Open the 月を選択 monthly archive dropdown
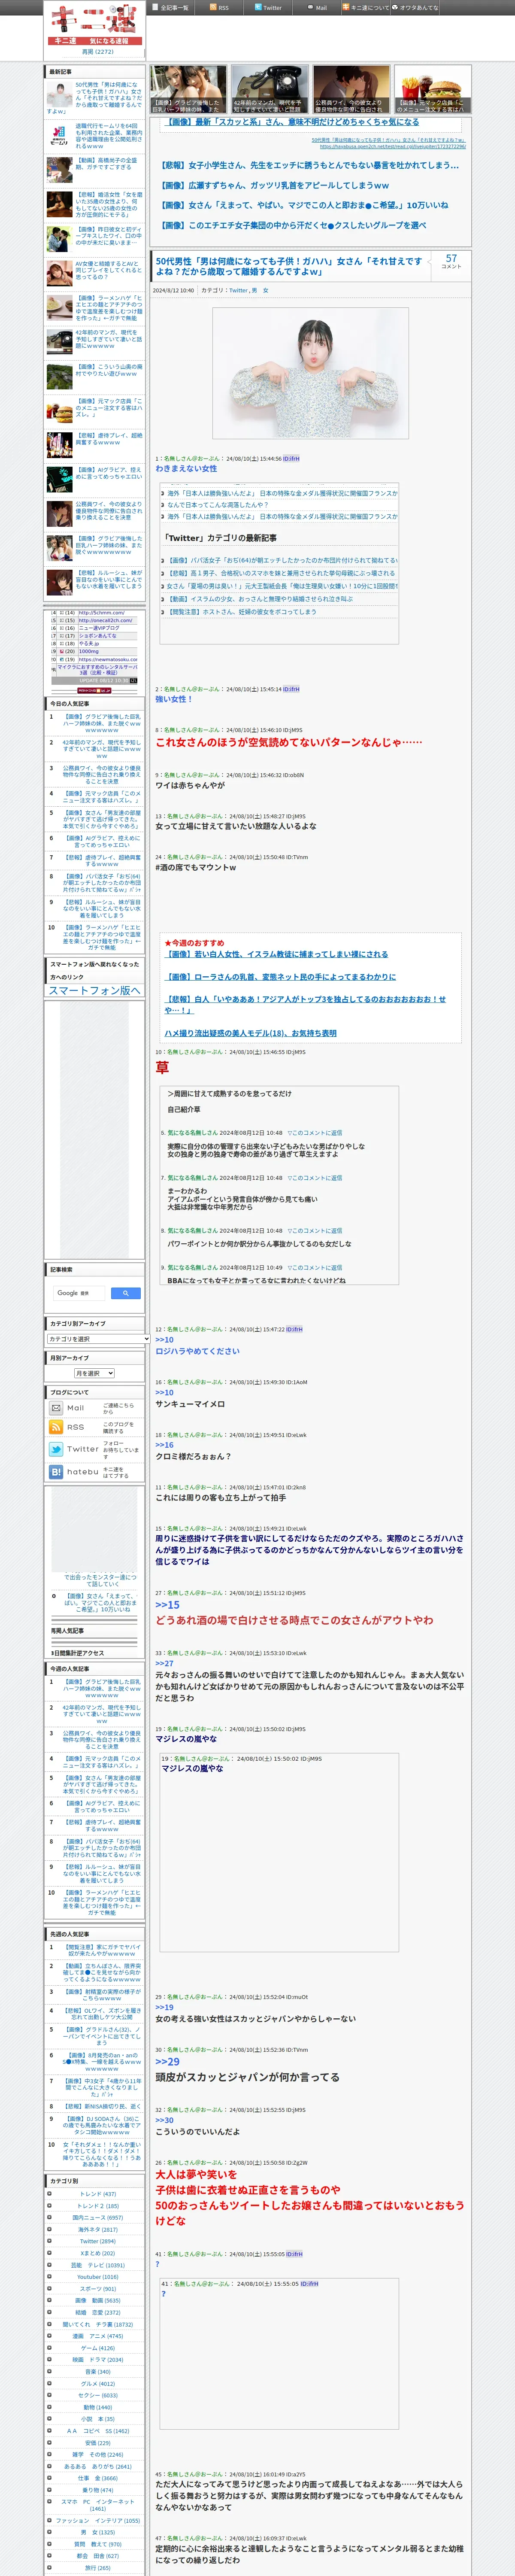This screenshot has width=515, height=2576. tap(94, 1373)
